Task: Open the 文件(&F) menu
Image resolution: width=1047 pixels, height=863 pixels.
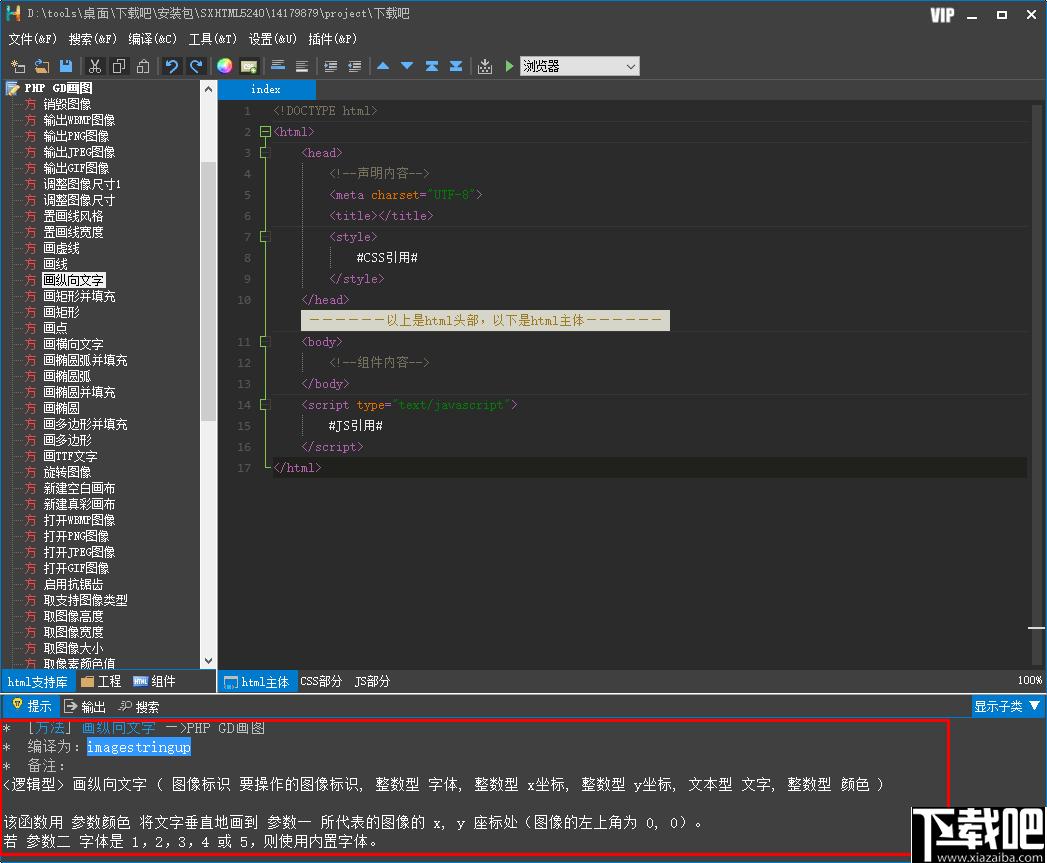Action: (x=33, y=39)
